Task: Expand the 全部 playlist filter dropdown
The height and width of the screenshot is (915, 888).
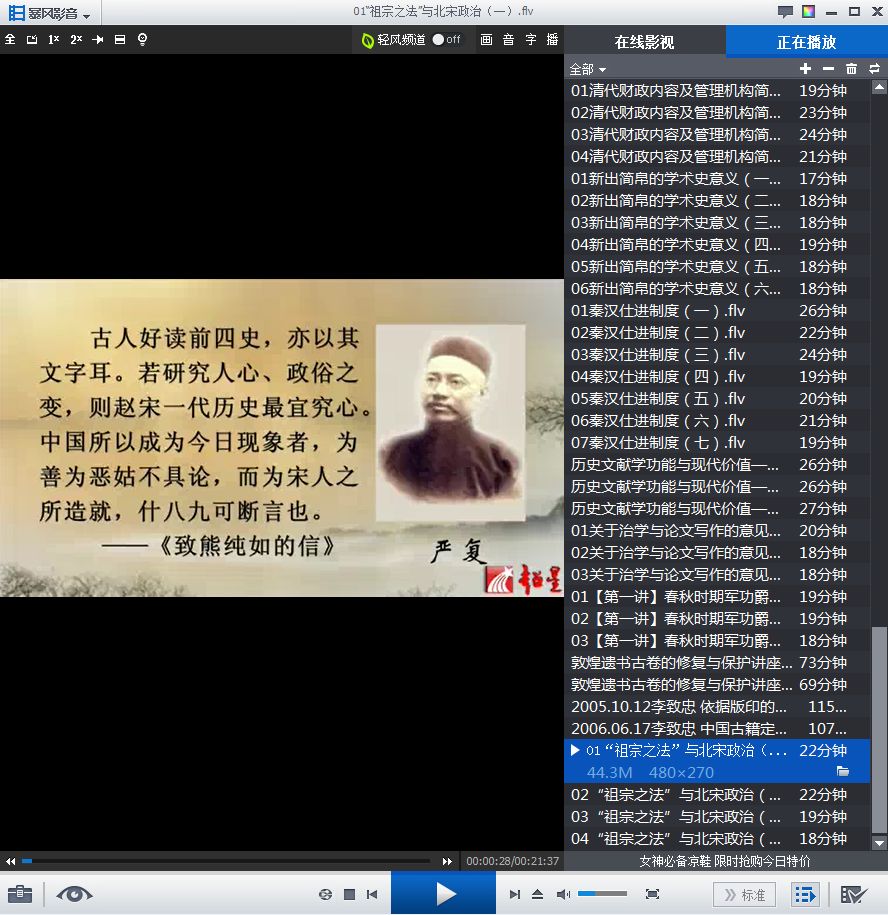Action: [x=588, y=69]
